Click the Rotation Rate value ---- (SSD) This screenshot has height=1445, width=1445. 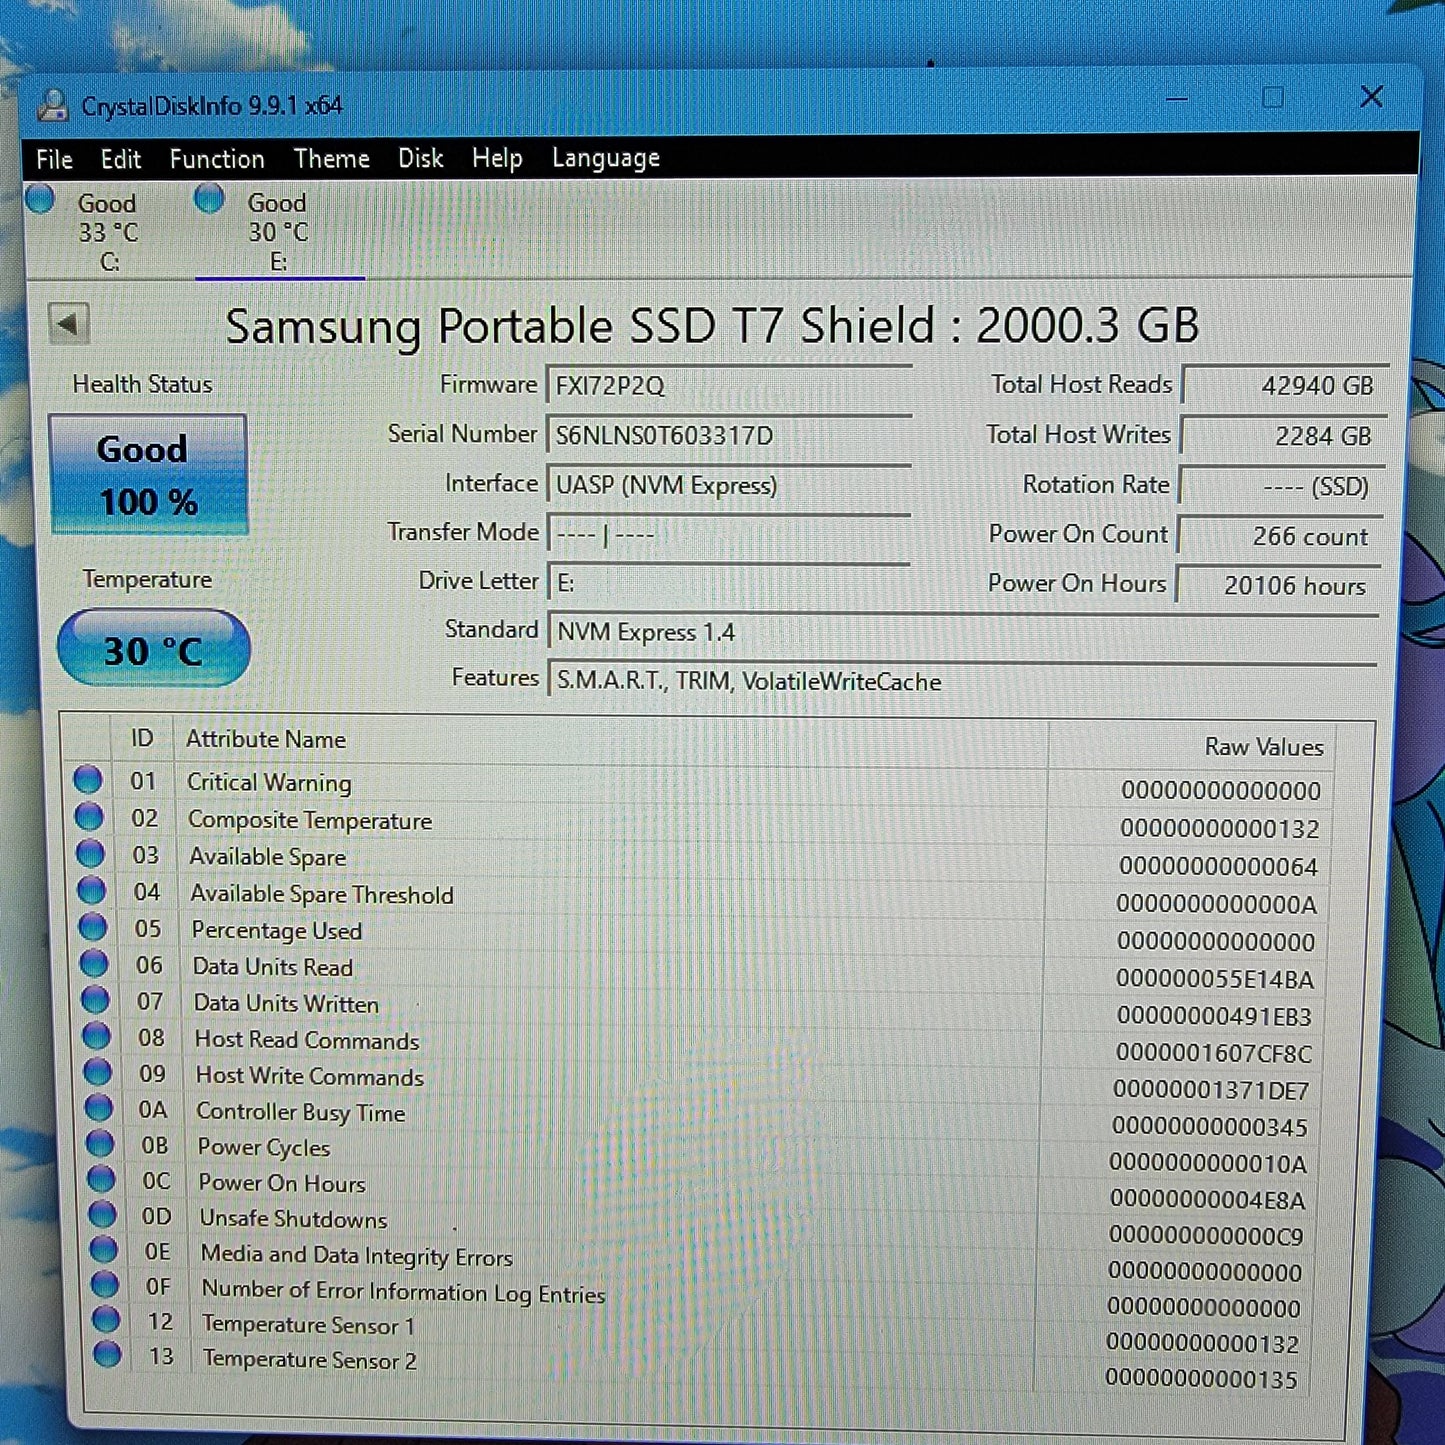[x=1281, y=486]
